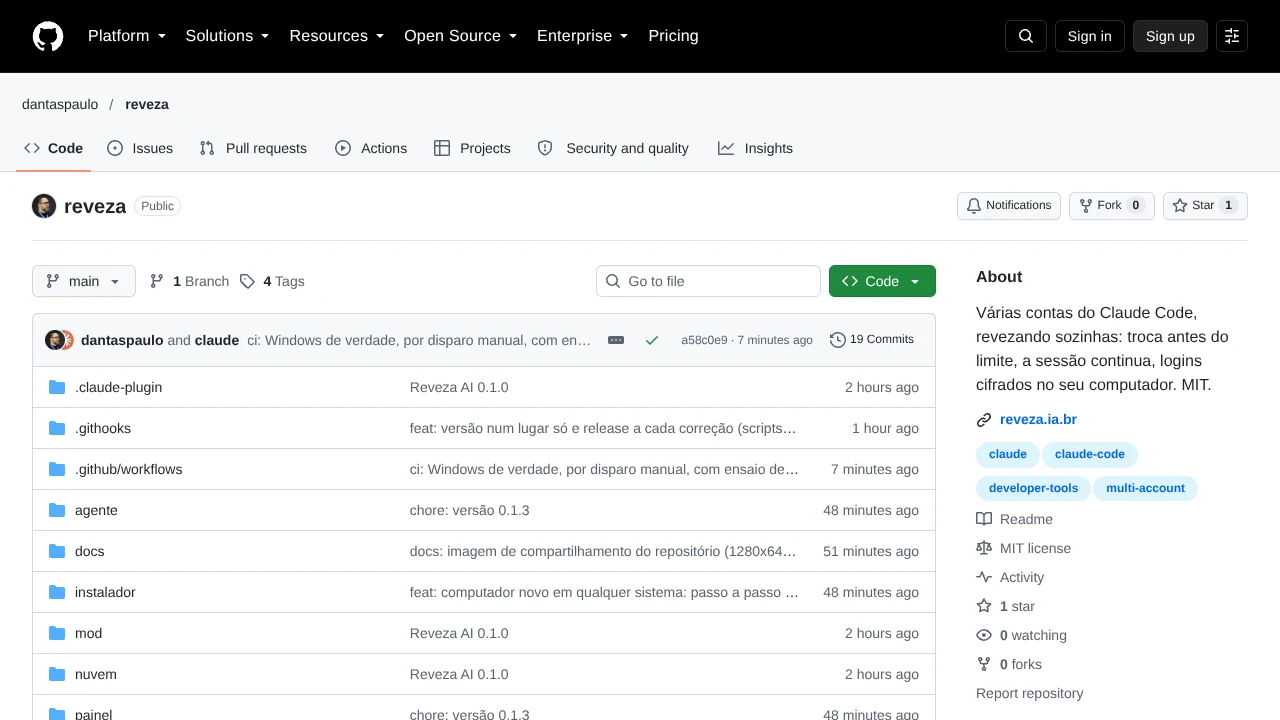Star the reveza repository
The width and height of the screenshot is (1280, 720).
click(x=1205, y=206)
